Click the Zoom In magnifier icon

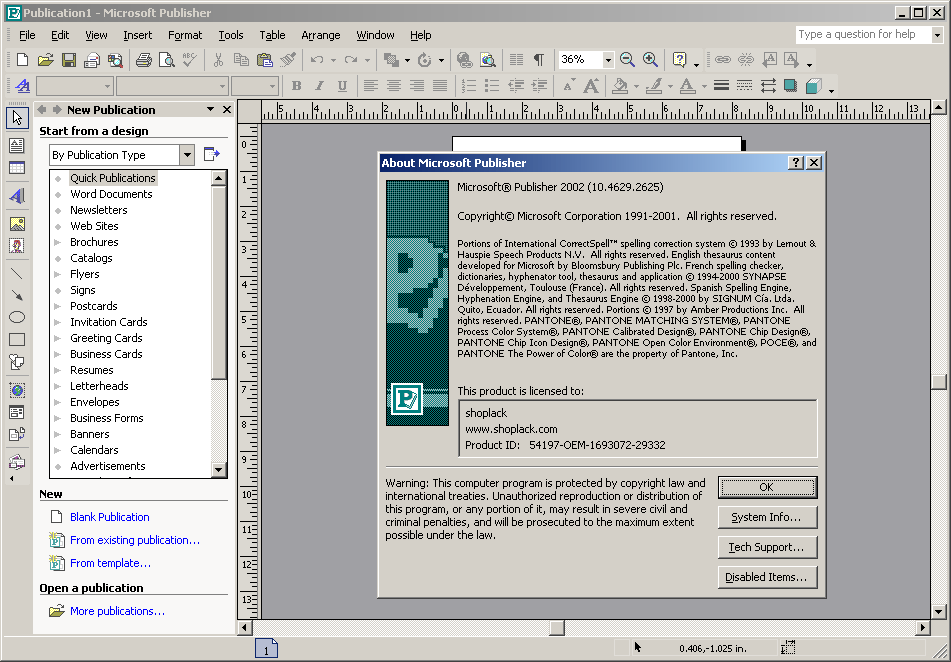(650, 59)
